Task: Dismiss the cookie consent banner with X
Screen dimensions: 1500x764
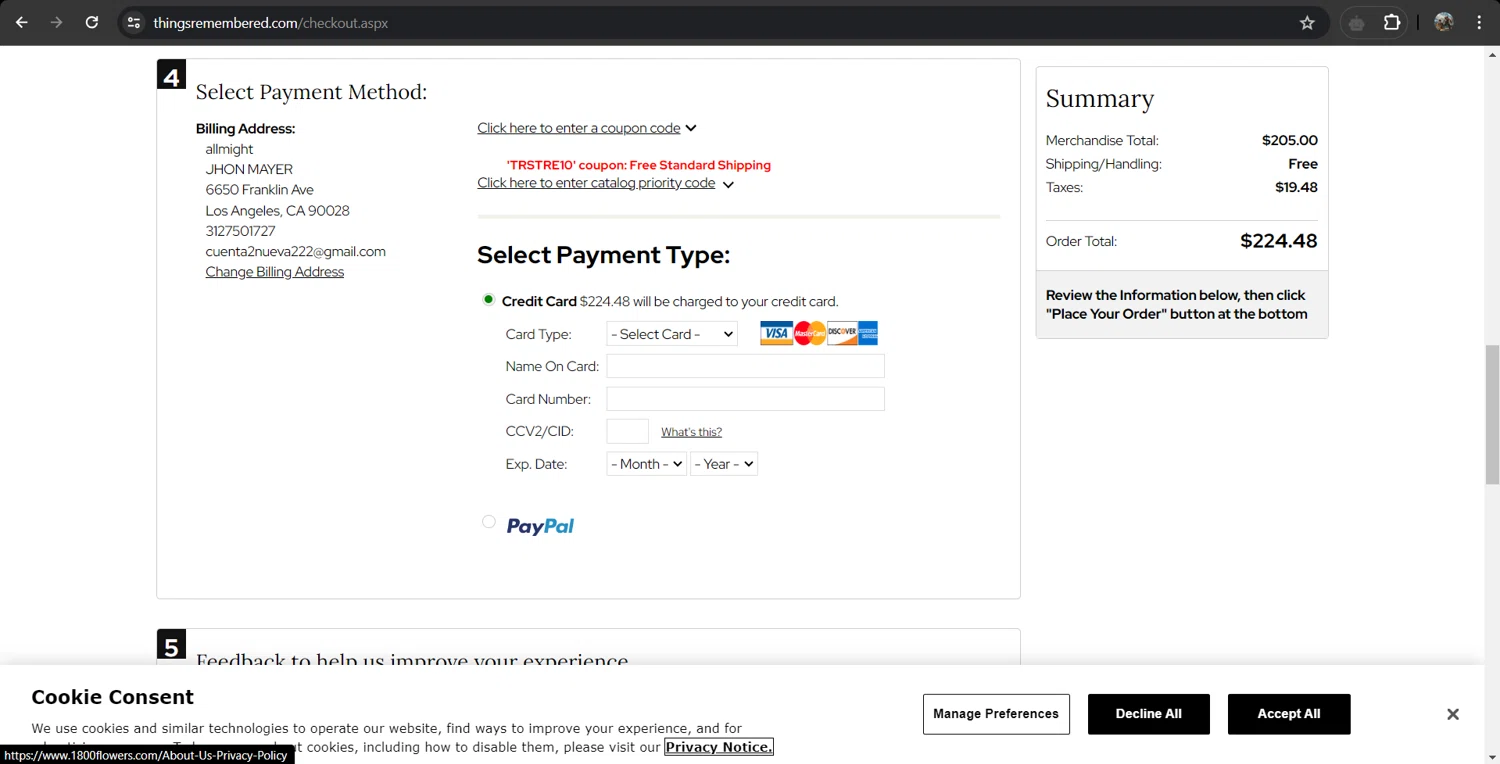Action: [1452, 714]
